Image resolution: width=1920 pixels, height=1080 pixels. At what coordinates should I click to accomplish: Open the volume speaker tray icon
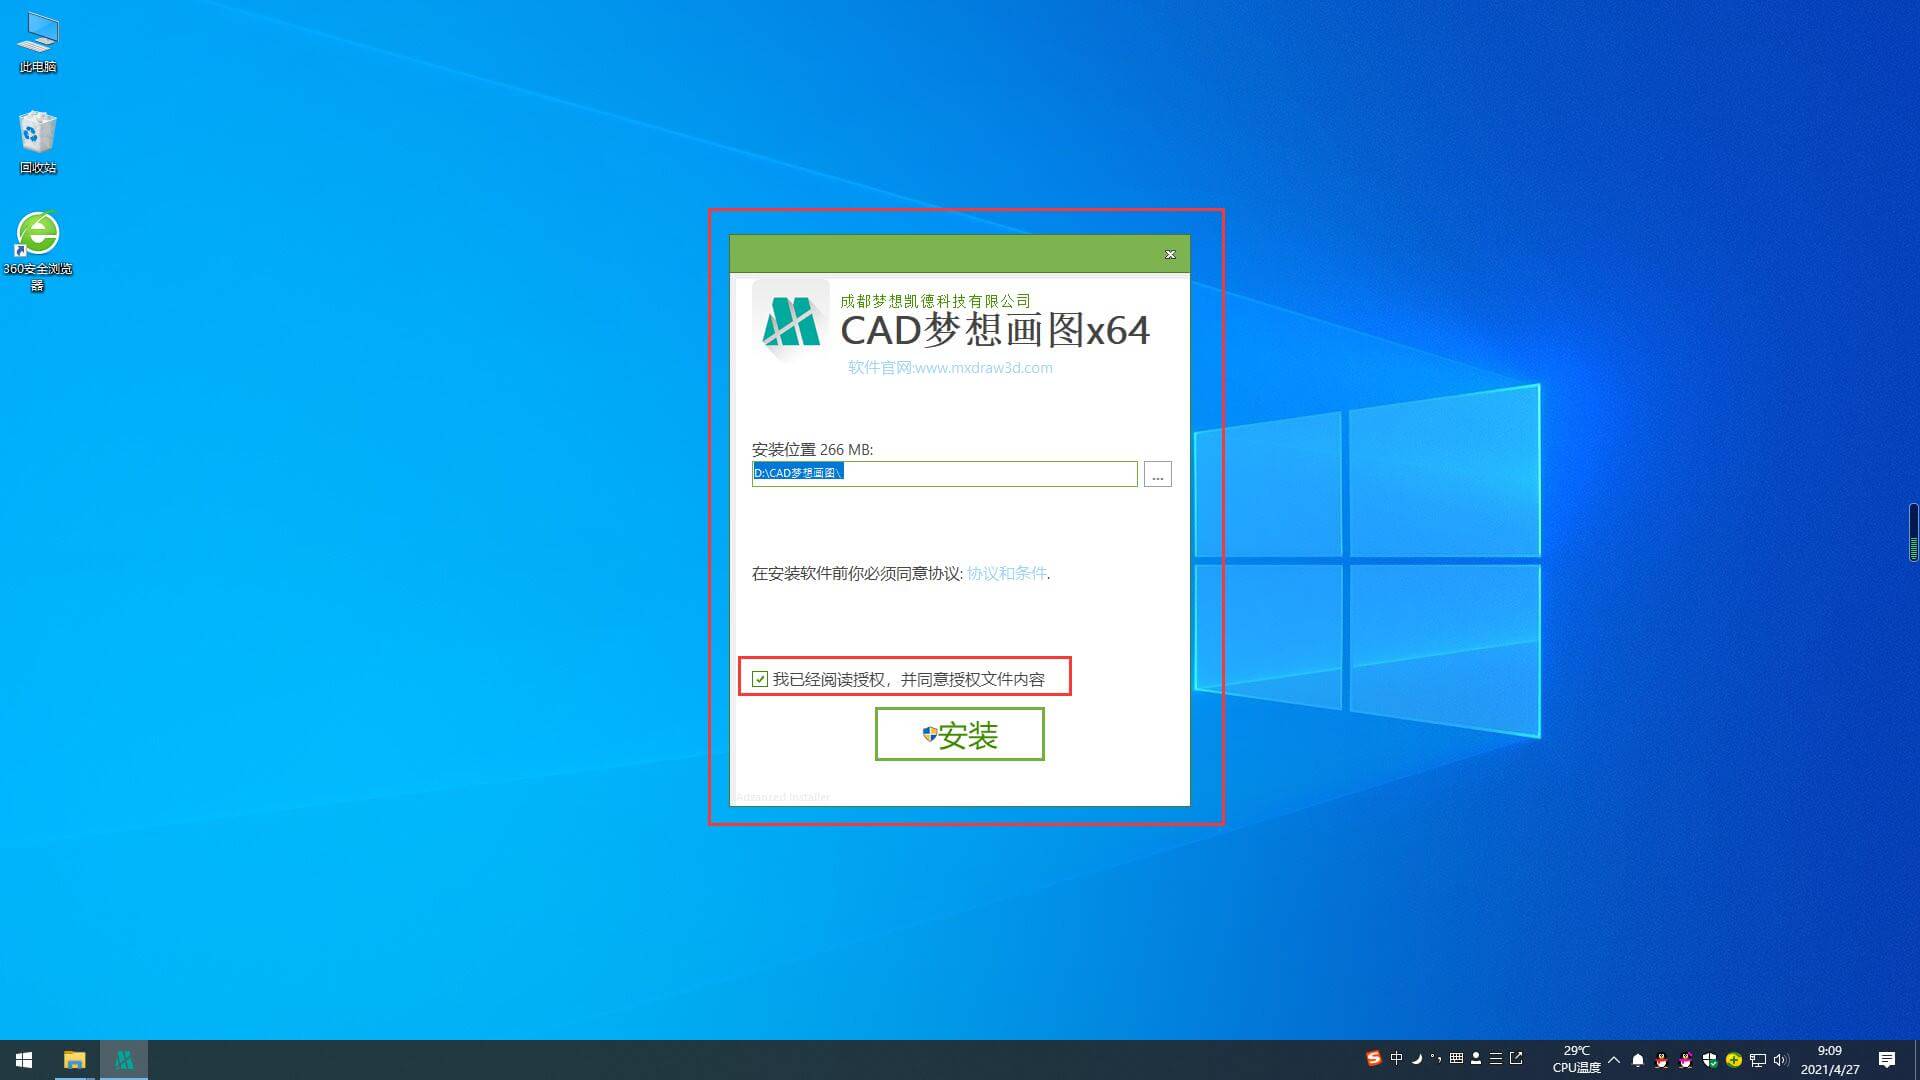click(x=1781, y=1060)
